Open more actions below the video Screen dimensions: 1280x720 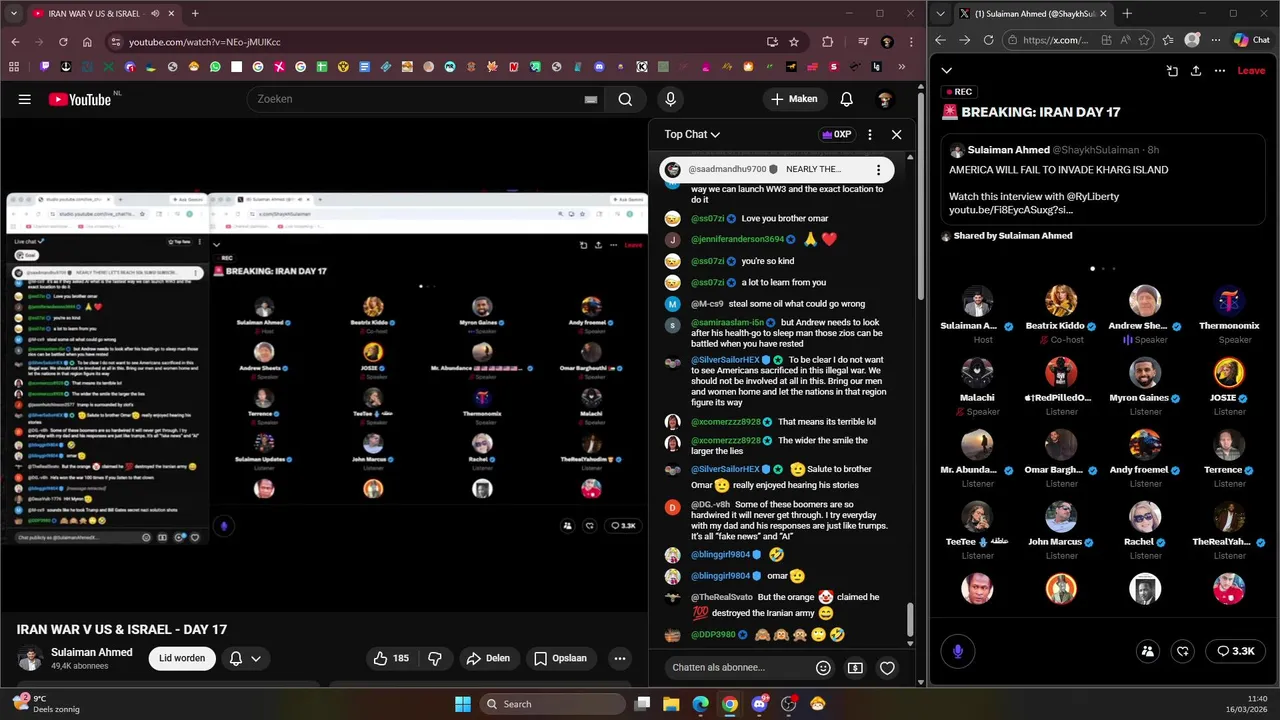[x=620, y=658]
